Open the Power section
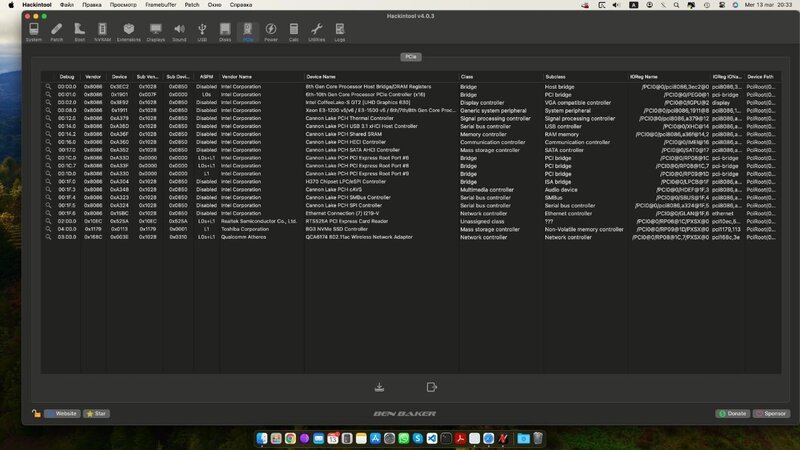 click(271, 31)
